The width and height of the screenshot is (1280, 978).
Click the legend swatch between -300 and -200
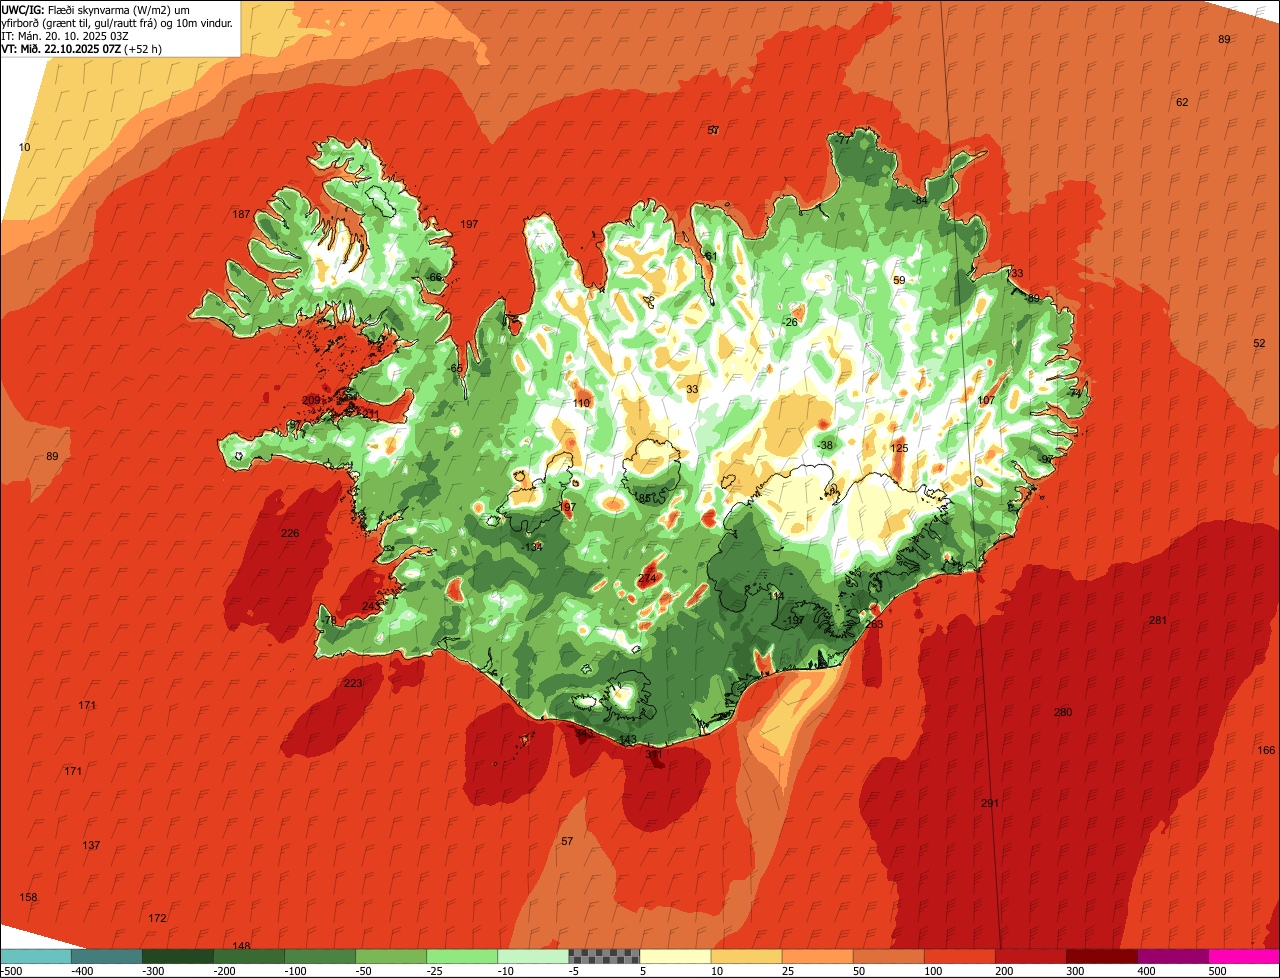(178, 956)
